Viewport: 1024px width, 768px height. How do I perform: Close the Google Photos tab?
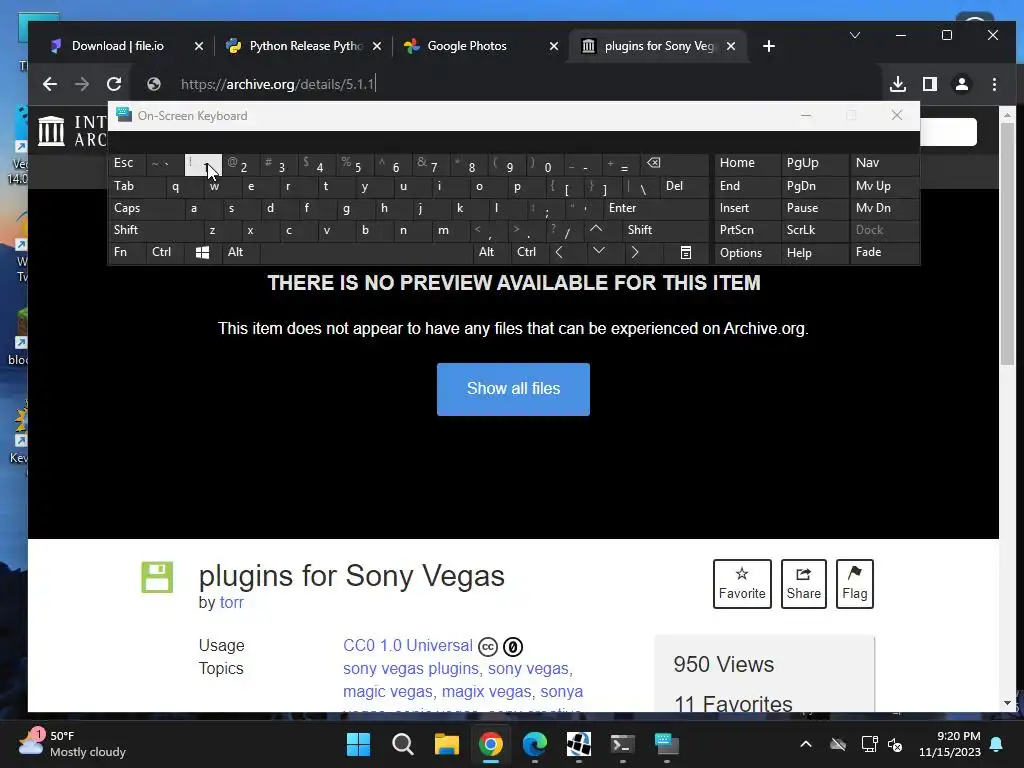coord(554,46)
